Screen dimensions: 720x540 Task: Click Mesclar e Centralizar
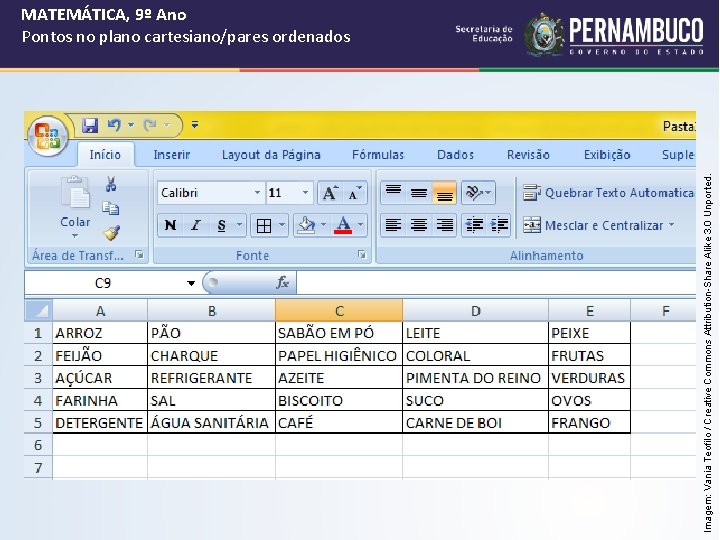pos(593,225)
